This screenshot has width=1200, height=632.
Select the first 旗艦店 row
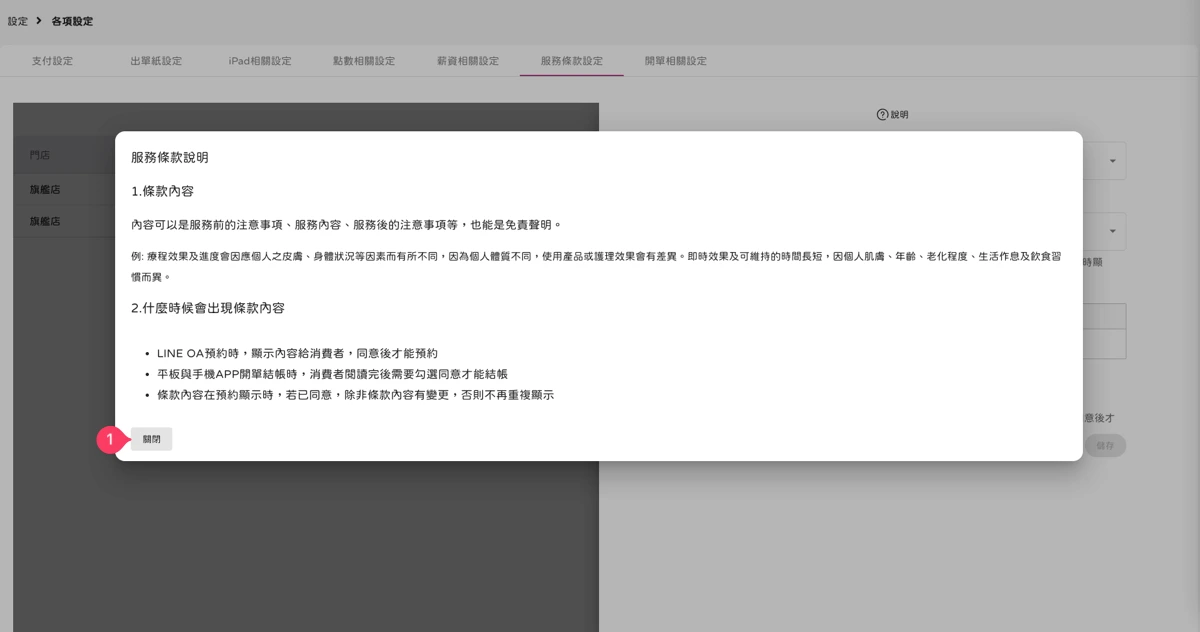pyautogui.click(x=44, y=189)
